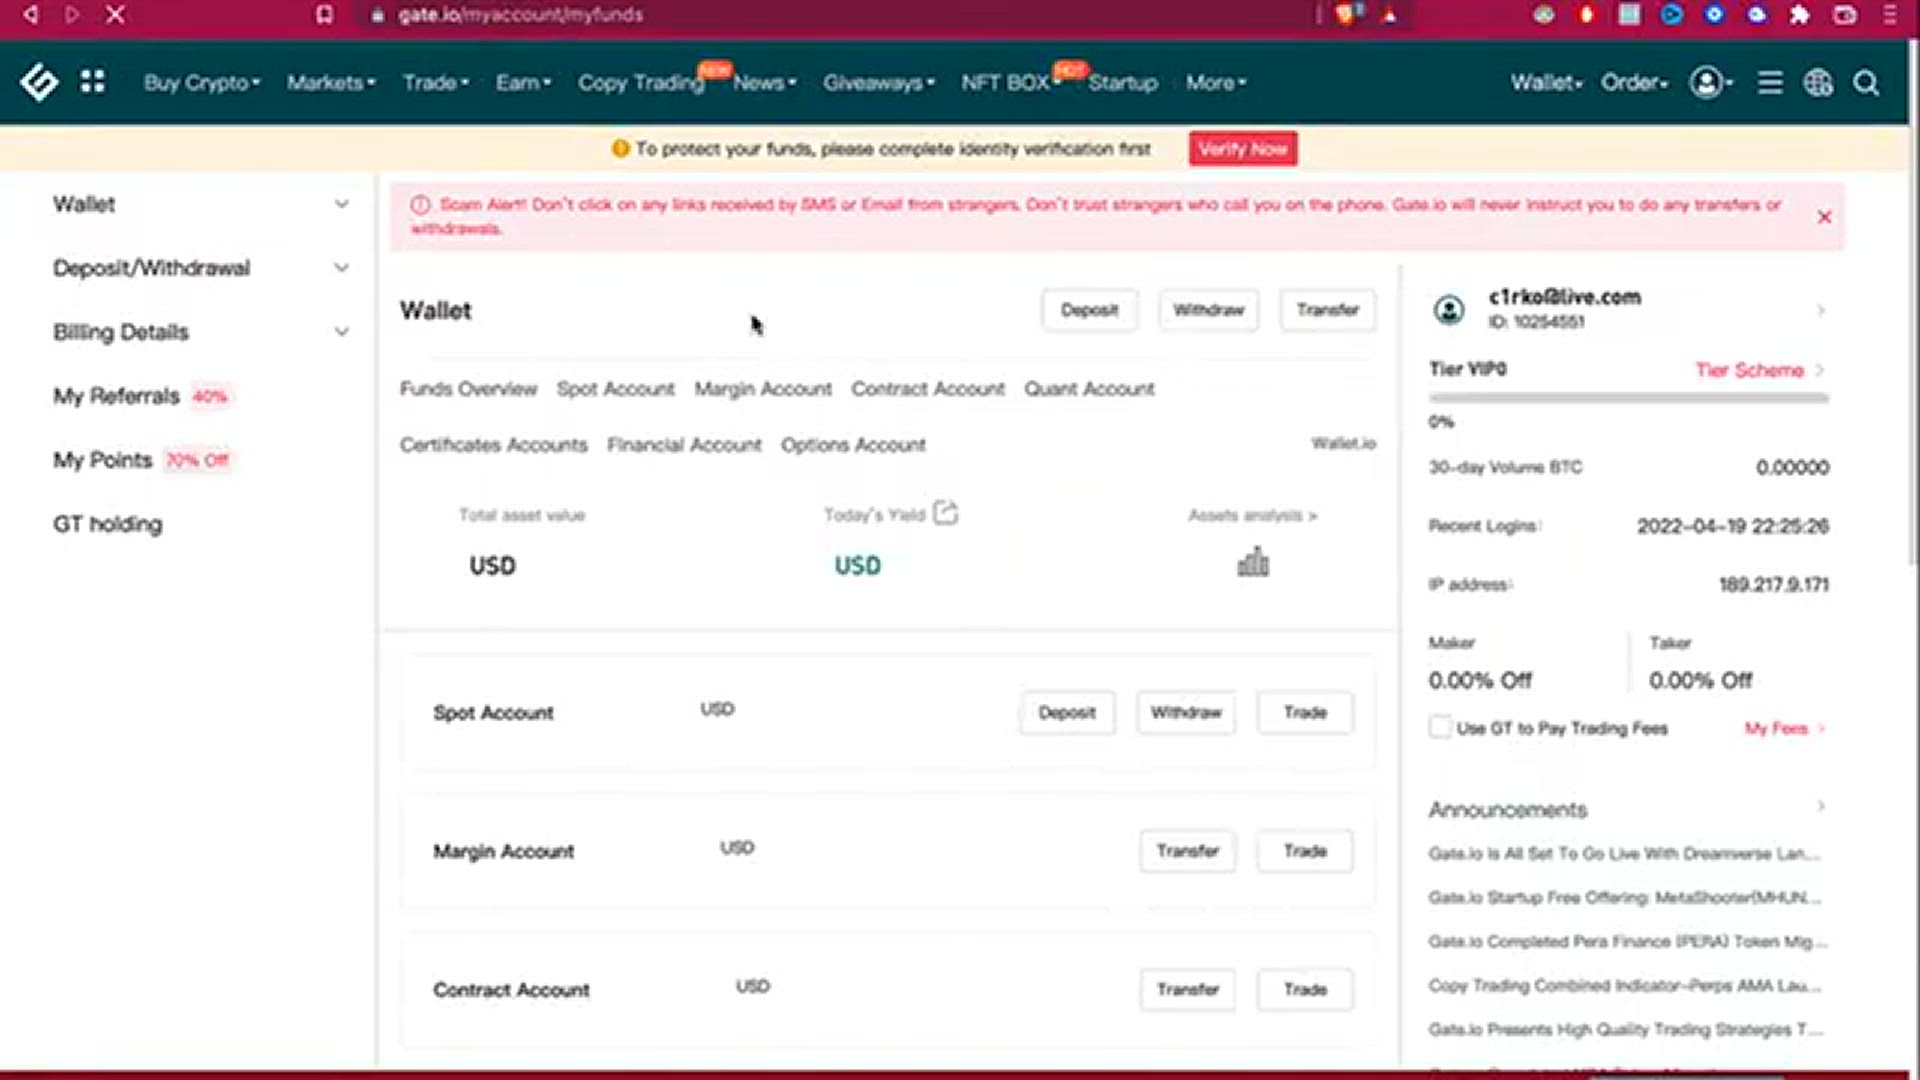Image resolution: width=1920 pixels, height=1080 pixels.
Task: Open the Markets dropdown menu
Action: coord(331,83)
